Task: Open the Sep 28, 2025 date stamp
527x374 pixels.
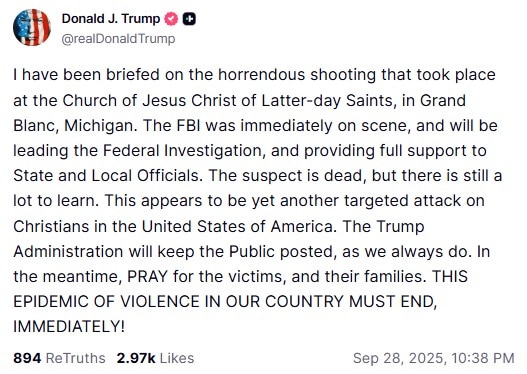Action: pyautogui.click(x=400, y=358)
